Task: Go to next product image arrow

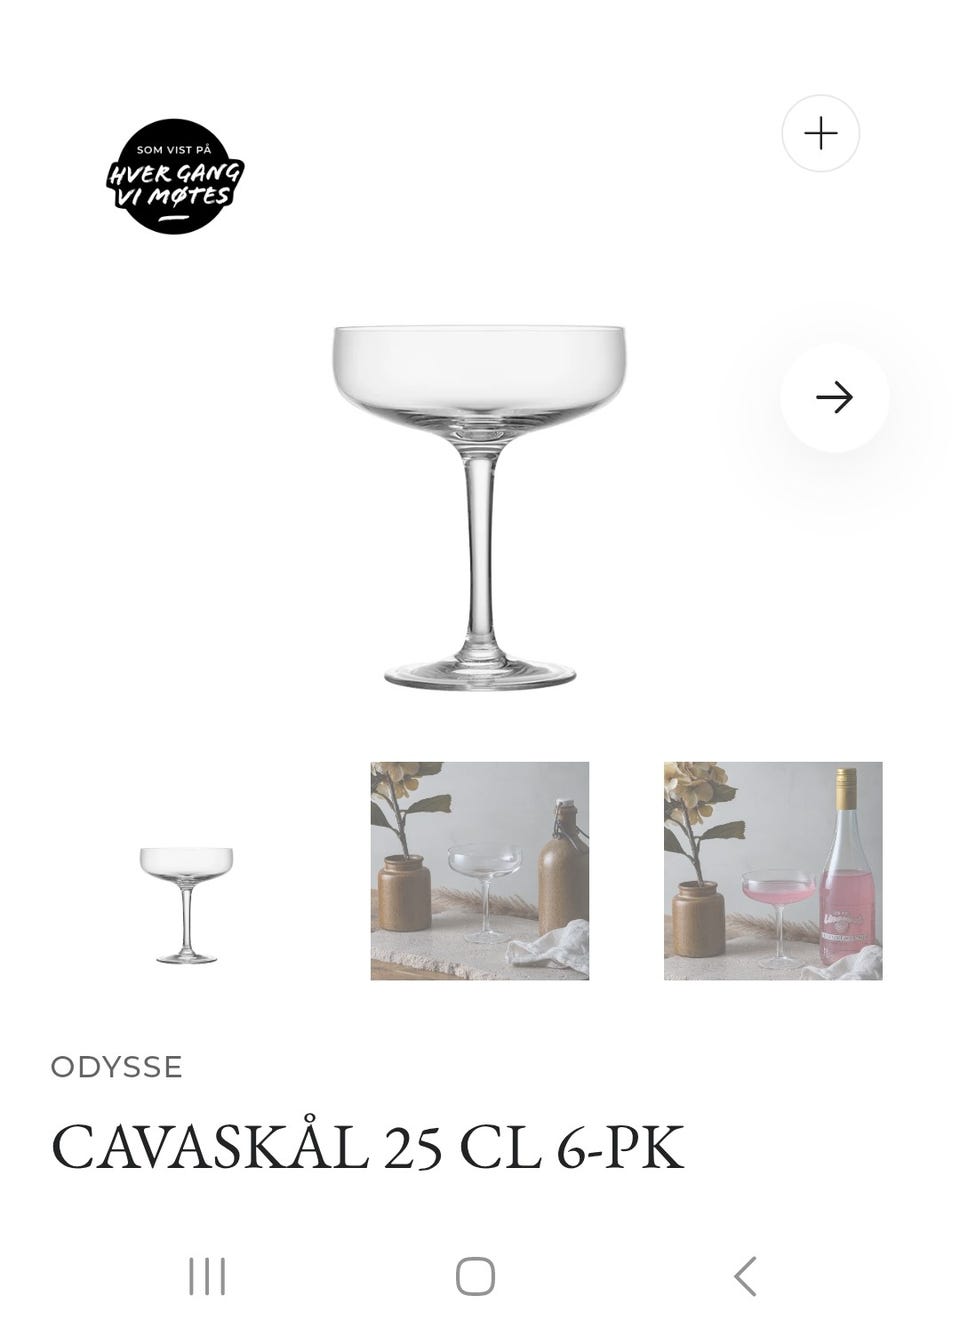Action: click(x=834, y=398)
